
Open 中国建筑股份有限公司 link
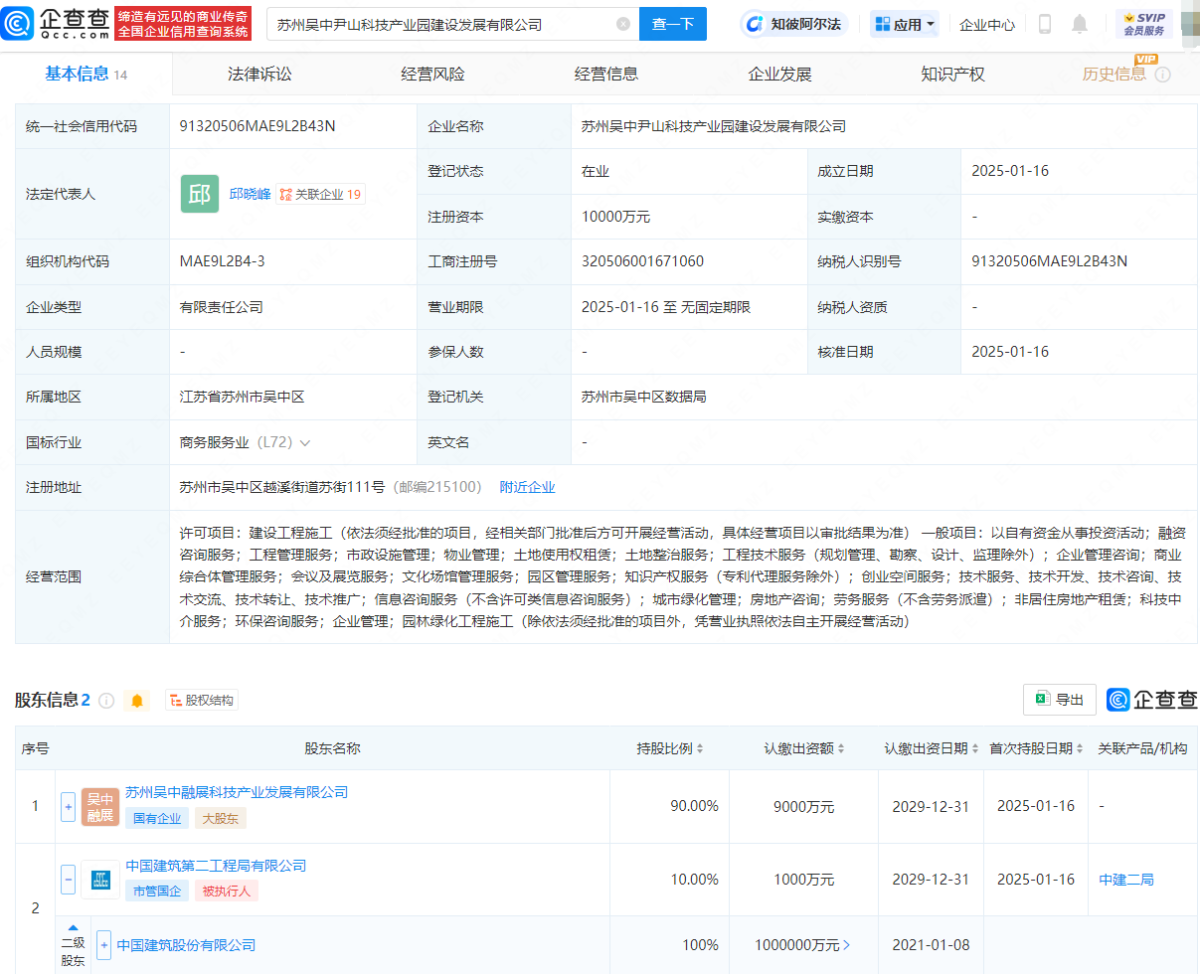pyautogui.click(x=186, y=945)
